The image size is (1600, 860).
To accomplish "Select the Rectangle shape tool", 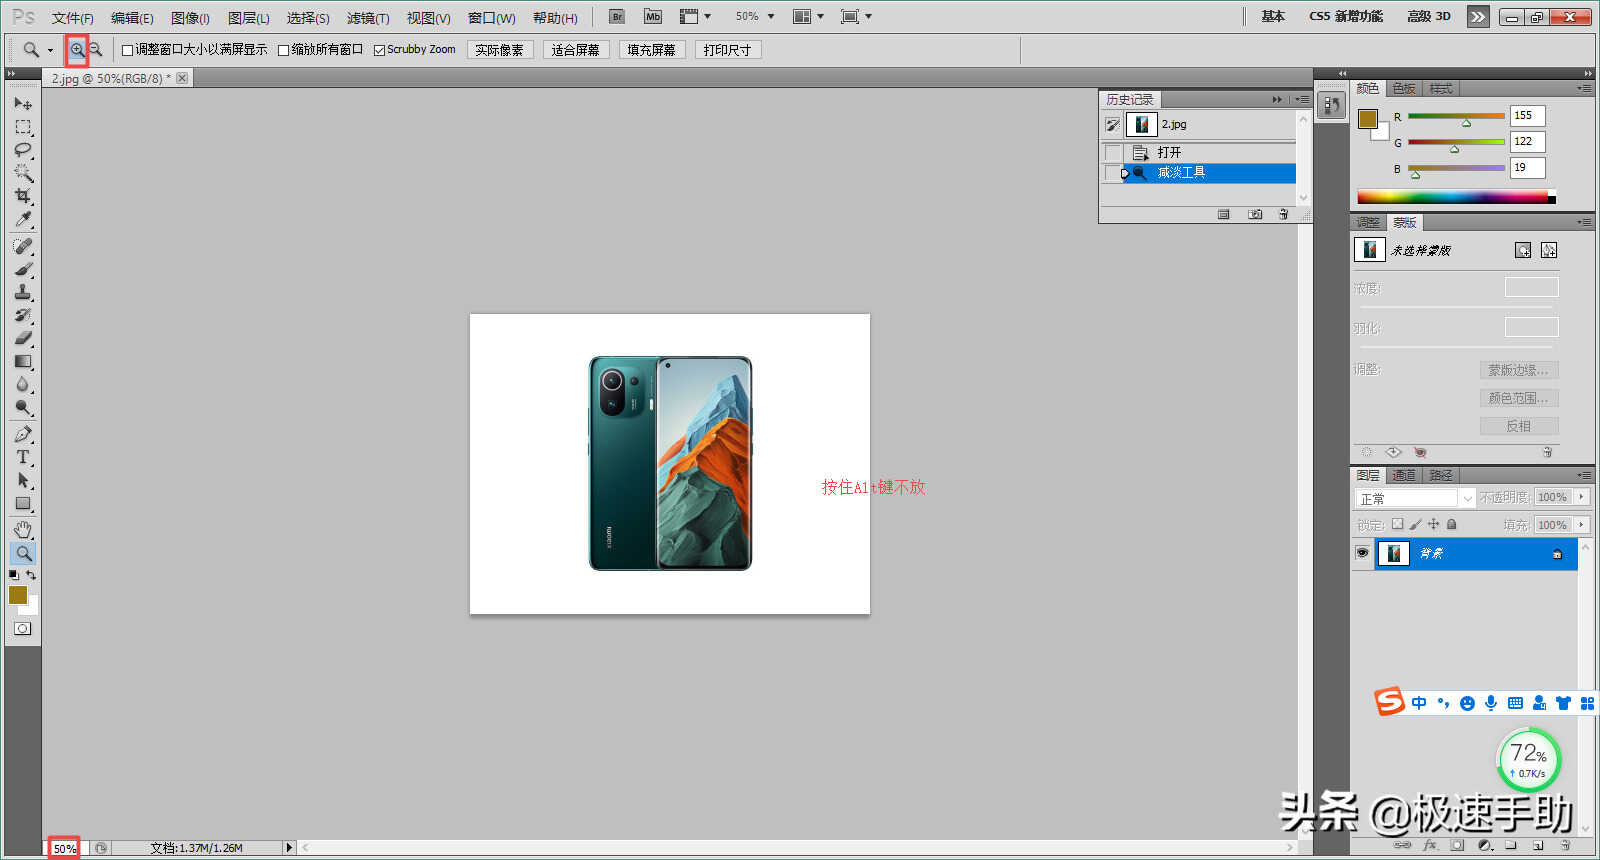I will click(23, 503).
